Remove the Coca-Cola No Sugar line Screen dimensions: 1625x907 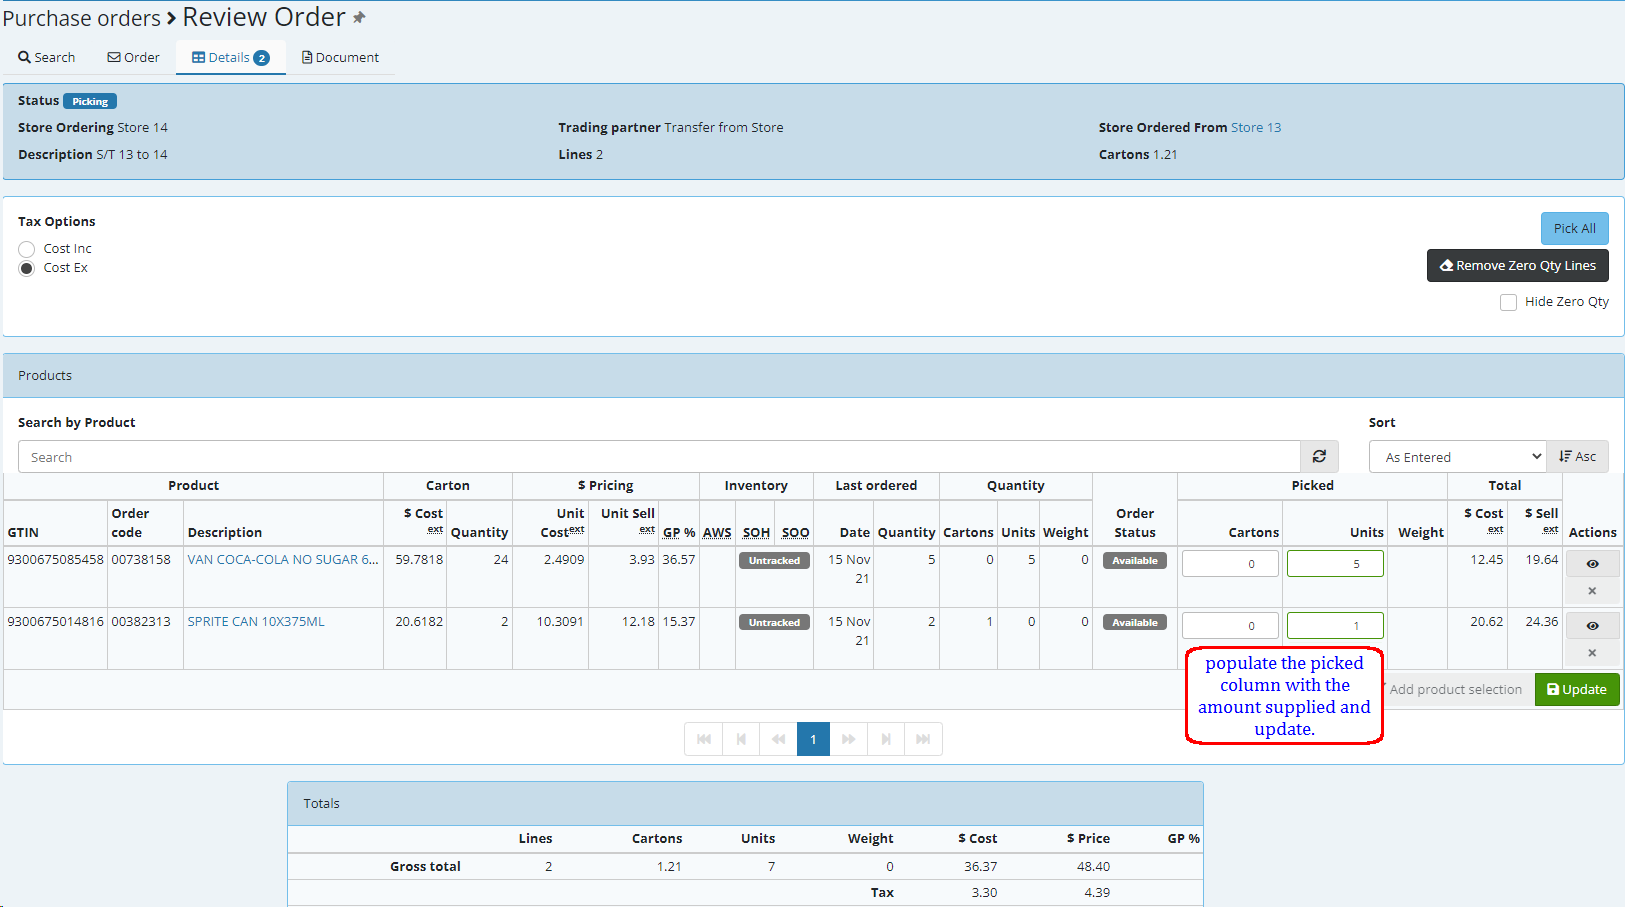coord(1592,591)
